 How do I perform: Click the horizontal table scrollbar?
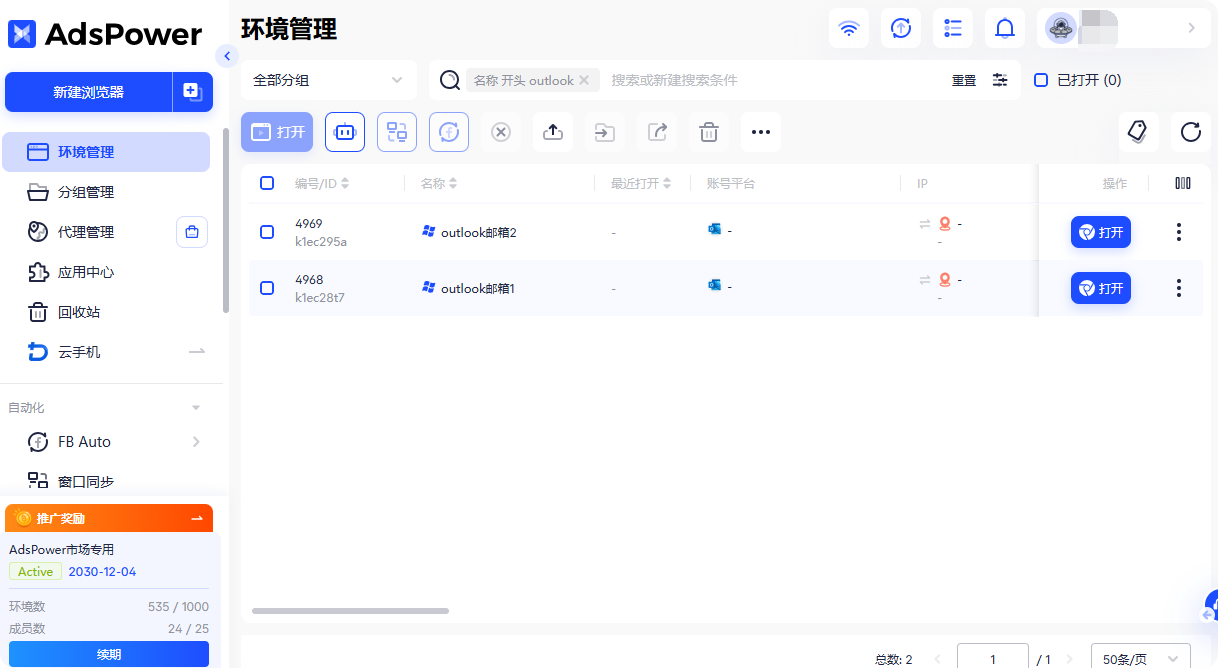(350, 610)
